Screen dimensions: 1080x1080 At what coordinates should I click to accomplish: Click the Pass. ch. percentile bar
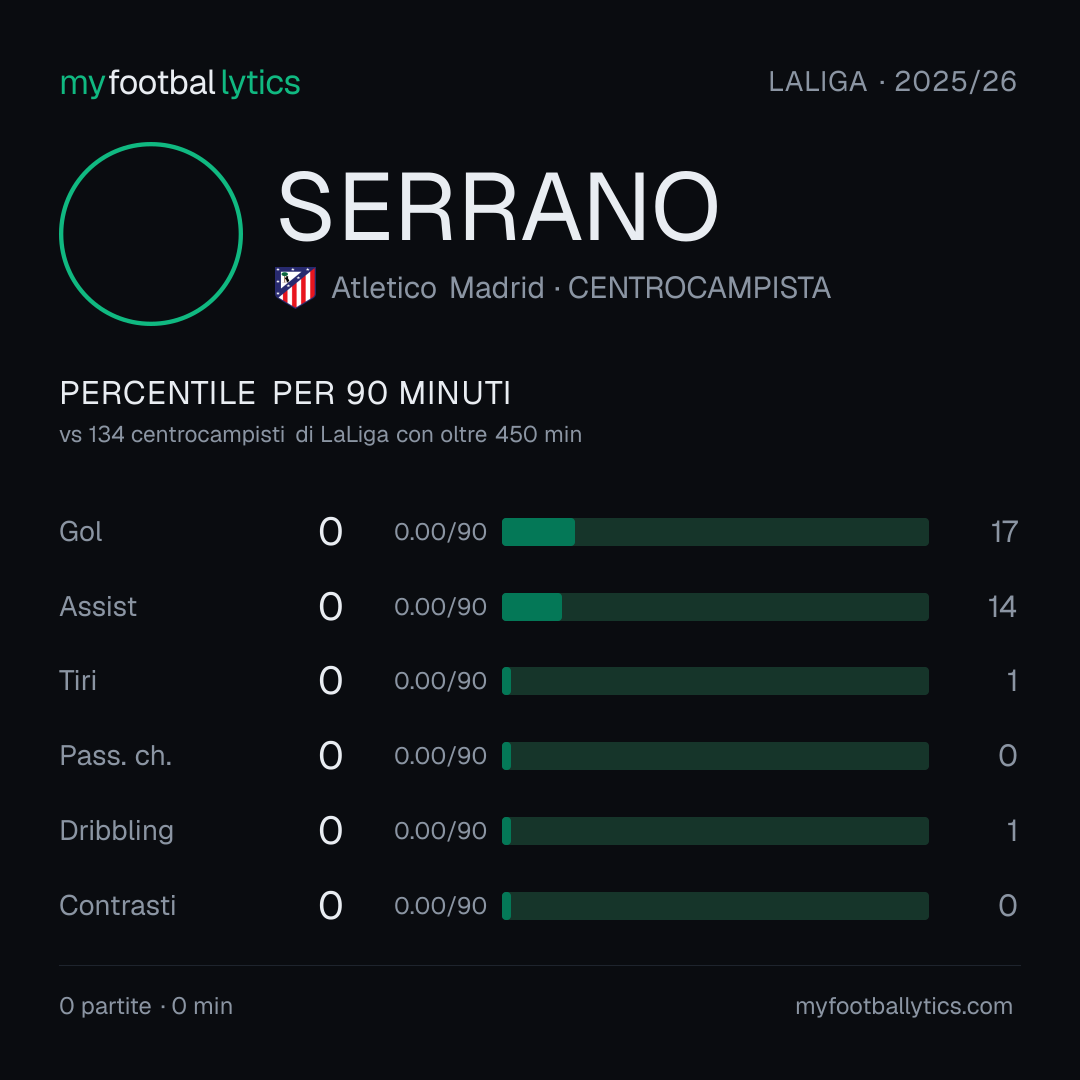tap(715, 756)
